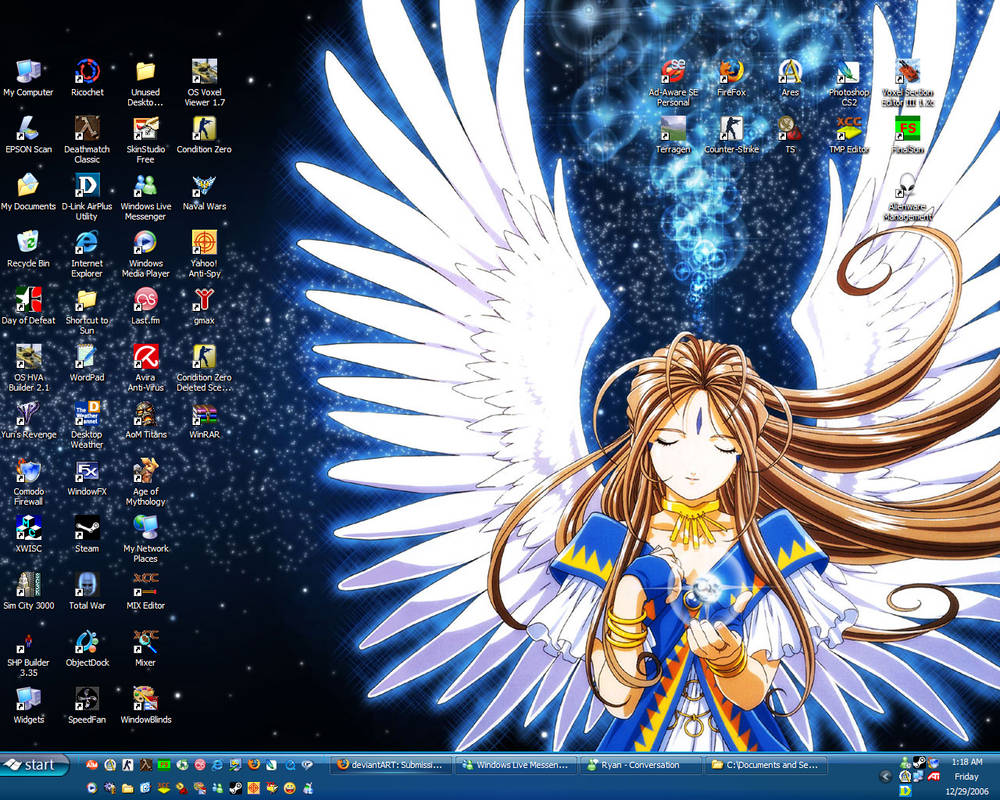The image size is (1000, 800).
Task: Switch to deviantART: Submission taskbar button
Action: (x=392, y=765)
